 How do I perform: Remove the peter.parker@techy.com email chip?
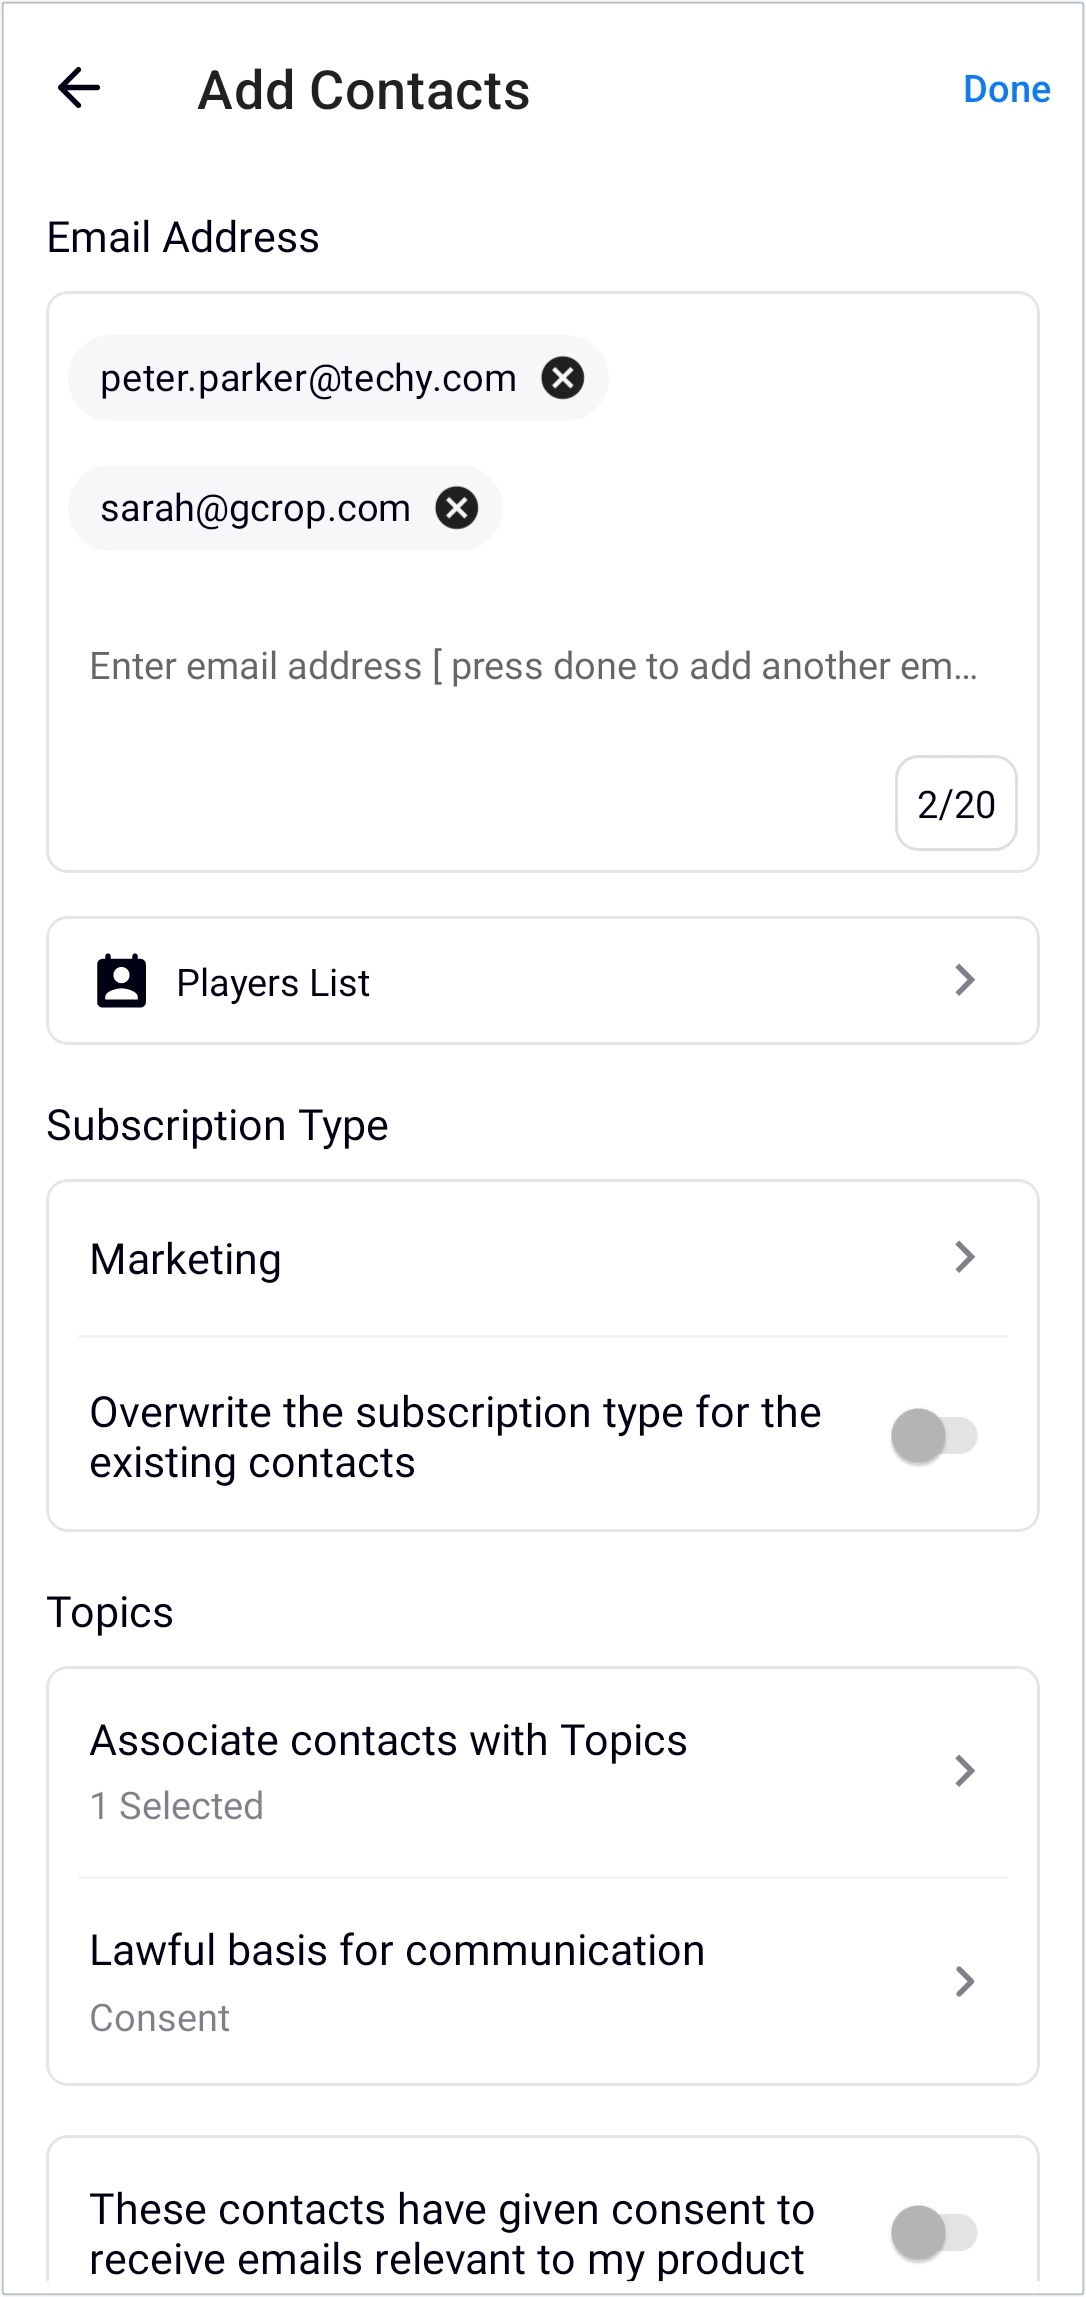[563, 378]
